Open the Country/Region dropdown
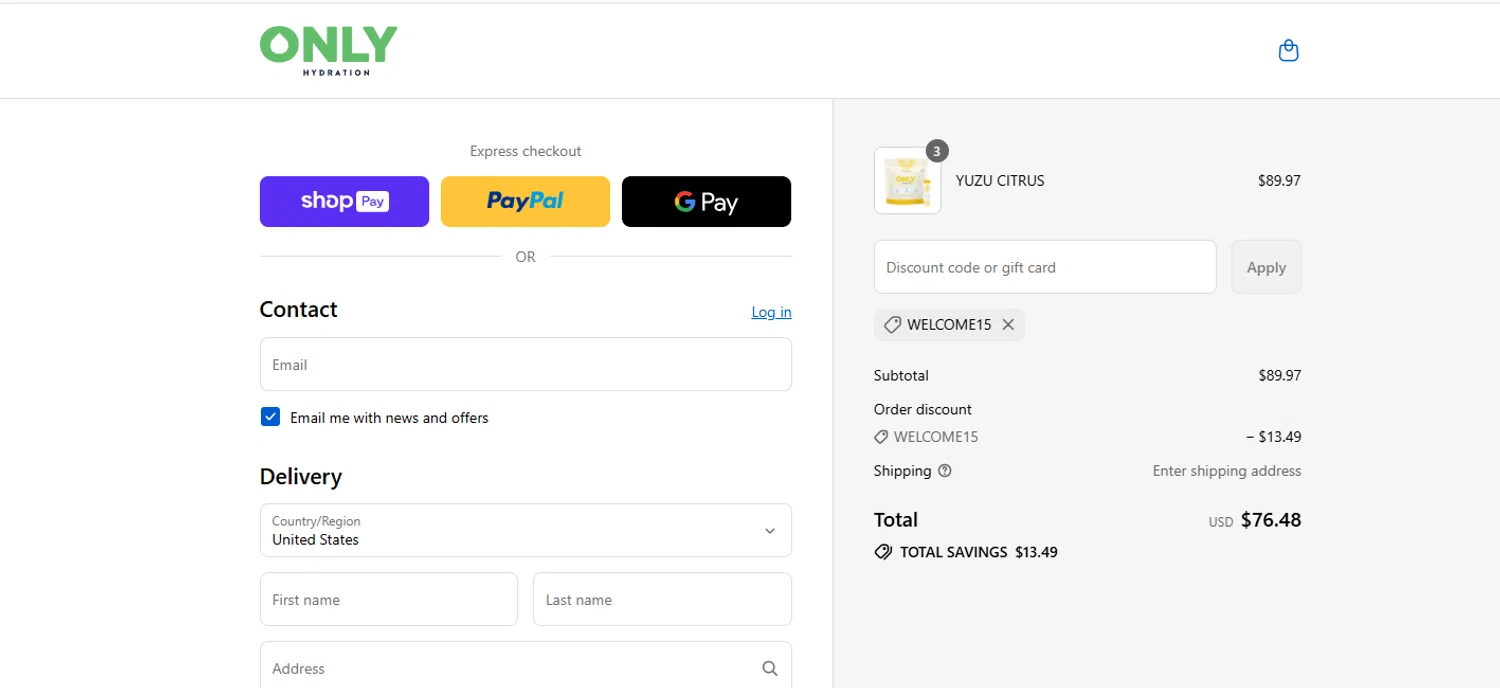The width and height of the screenshot is (1500, 688). [525, 530]
